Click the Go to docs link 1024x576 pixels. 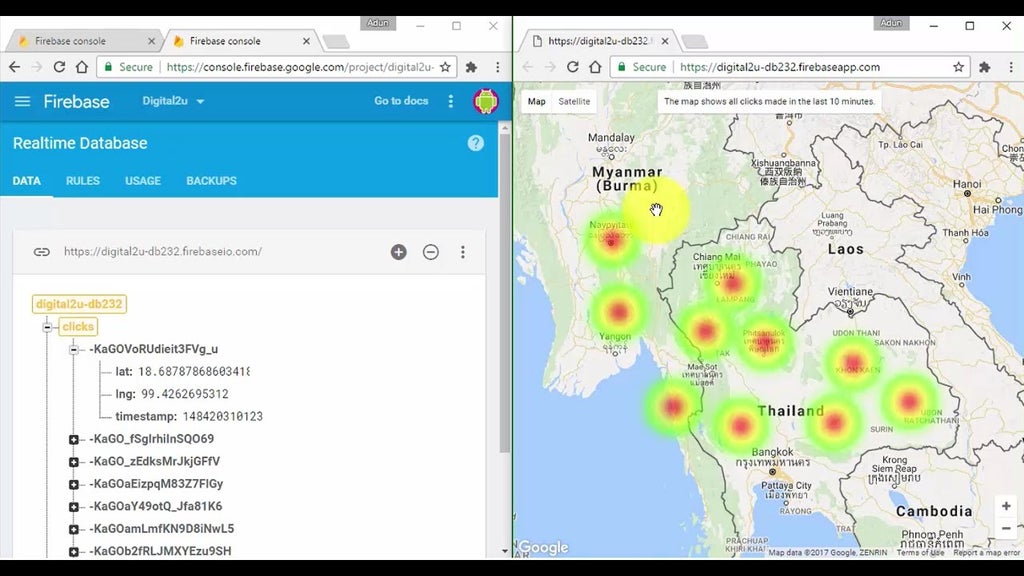point(400,101)
